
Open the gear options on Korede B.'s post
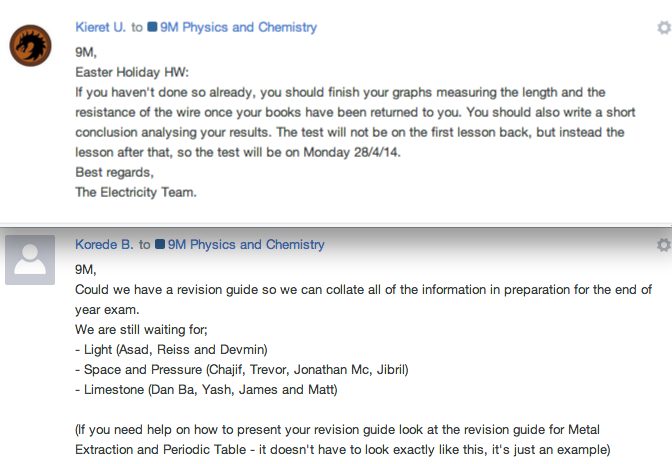pyautogui.click(x=663, y=245)
